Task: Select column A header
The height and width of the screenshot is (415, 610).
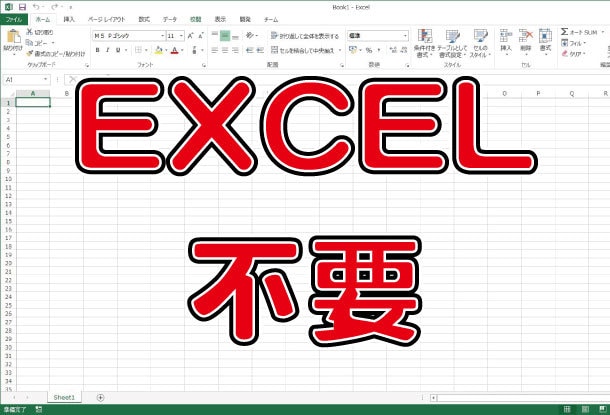Action: pos(33,93)
